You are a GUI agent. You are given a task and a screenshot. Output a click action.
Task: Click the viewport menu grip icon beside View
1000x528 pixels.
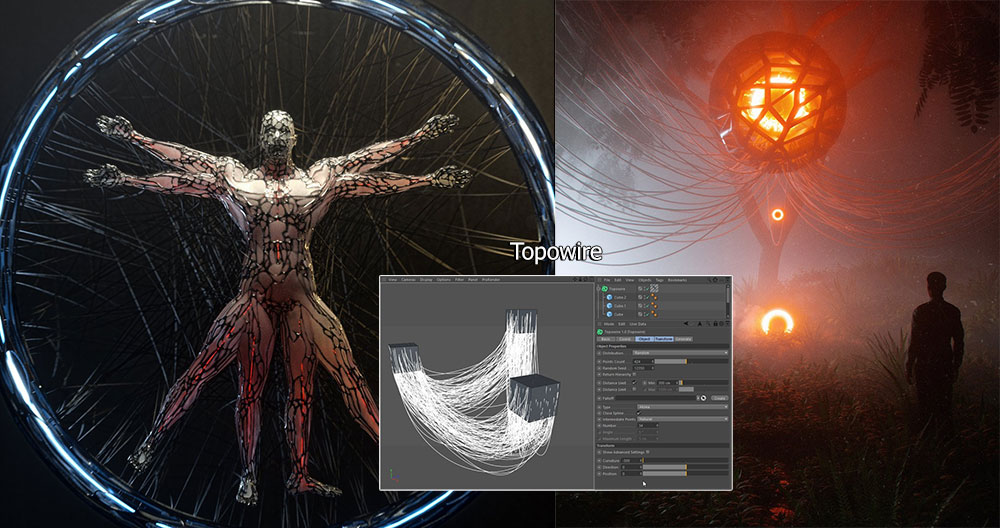tap(384, 279)
